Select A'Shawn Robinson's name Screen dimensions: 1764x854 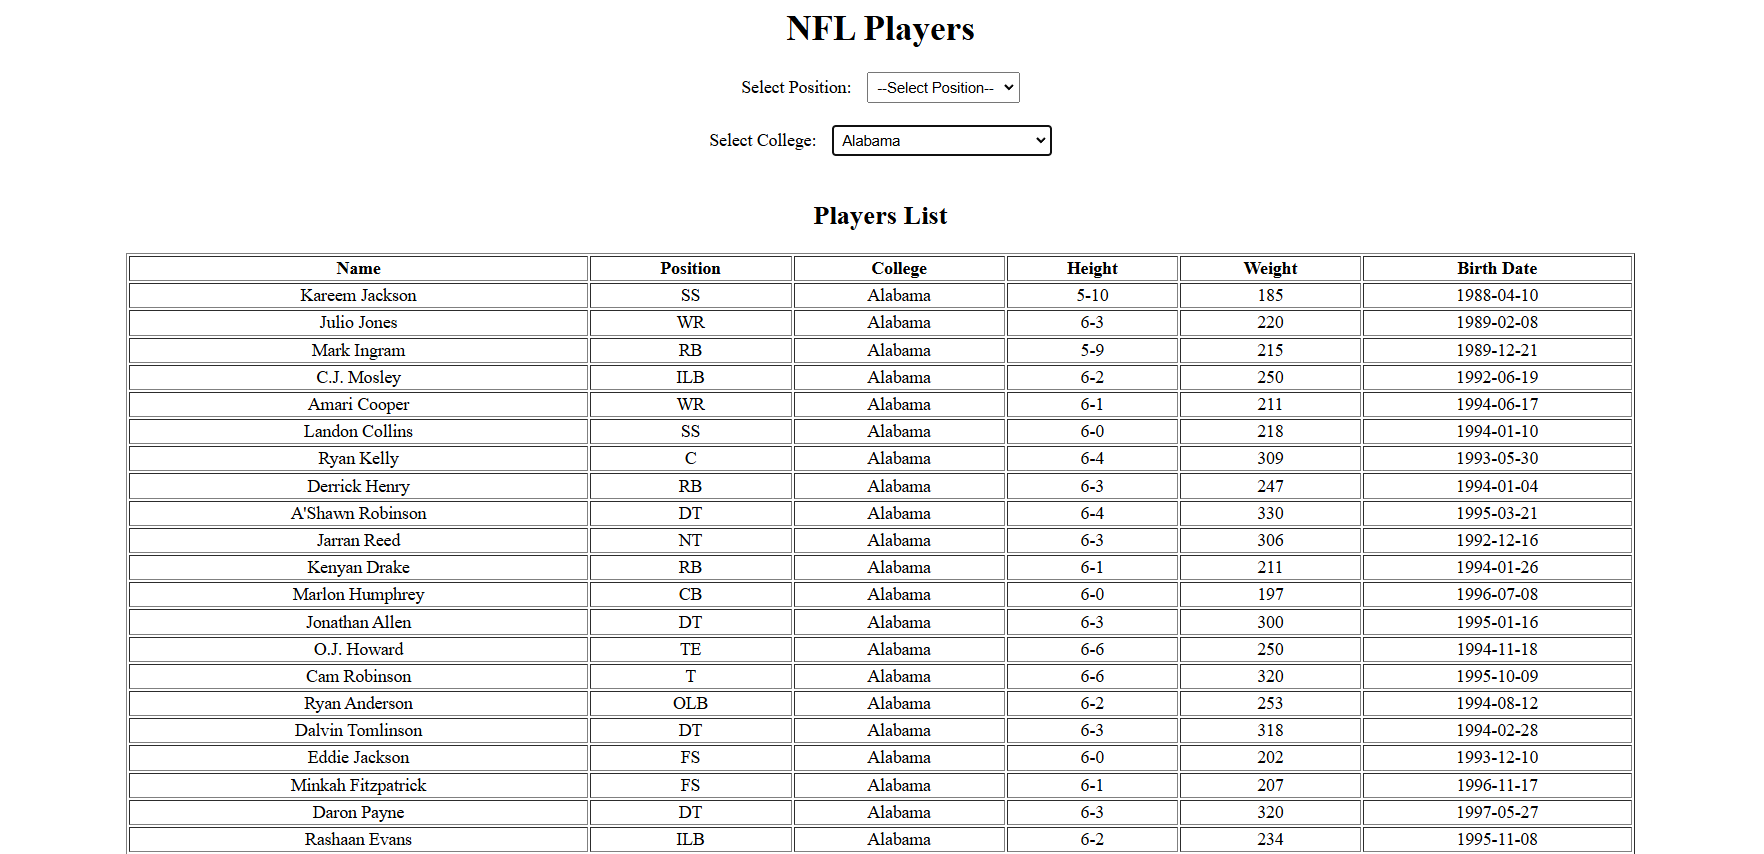(x=358, y=513)
